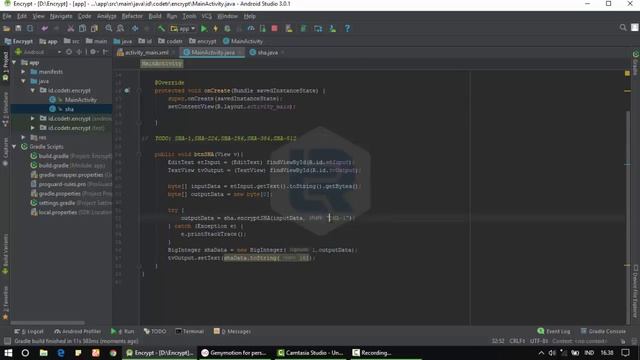Screen dimensions: 640x360
Task: Click the Find magnifier icon
Action: [x=109, y=29]
